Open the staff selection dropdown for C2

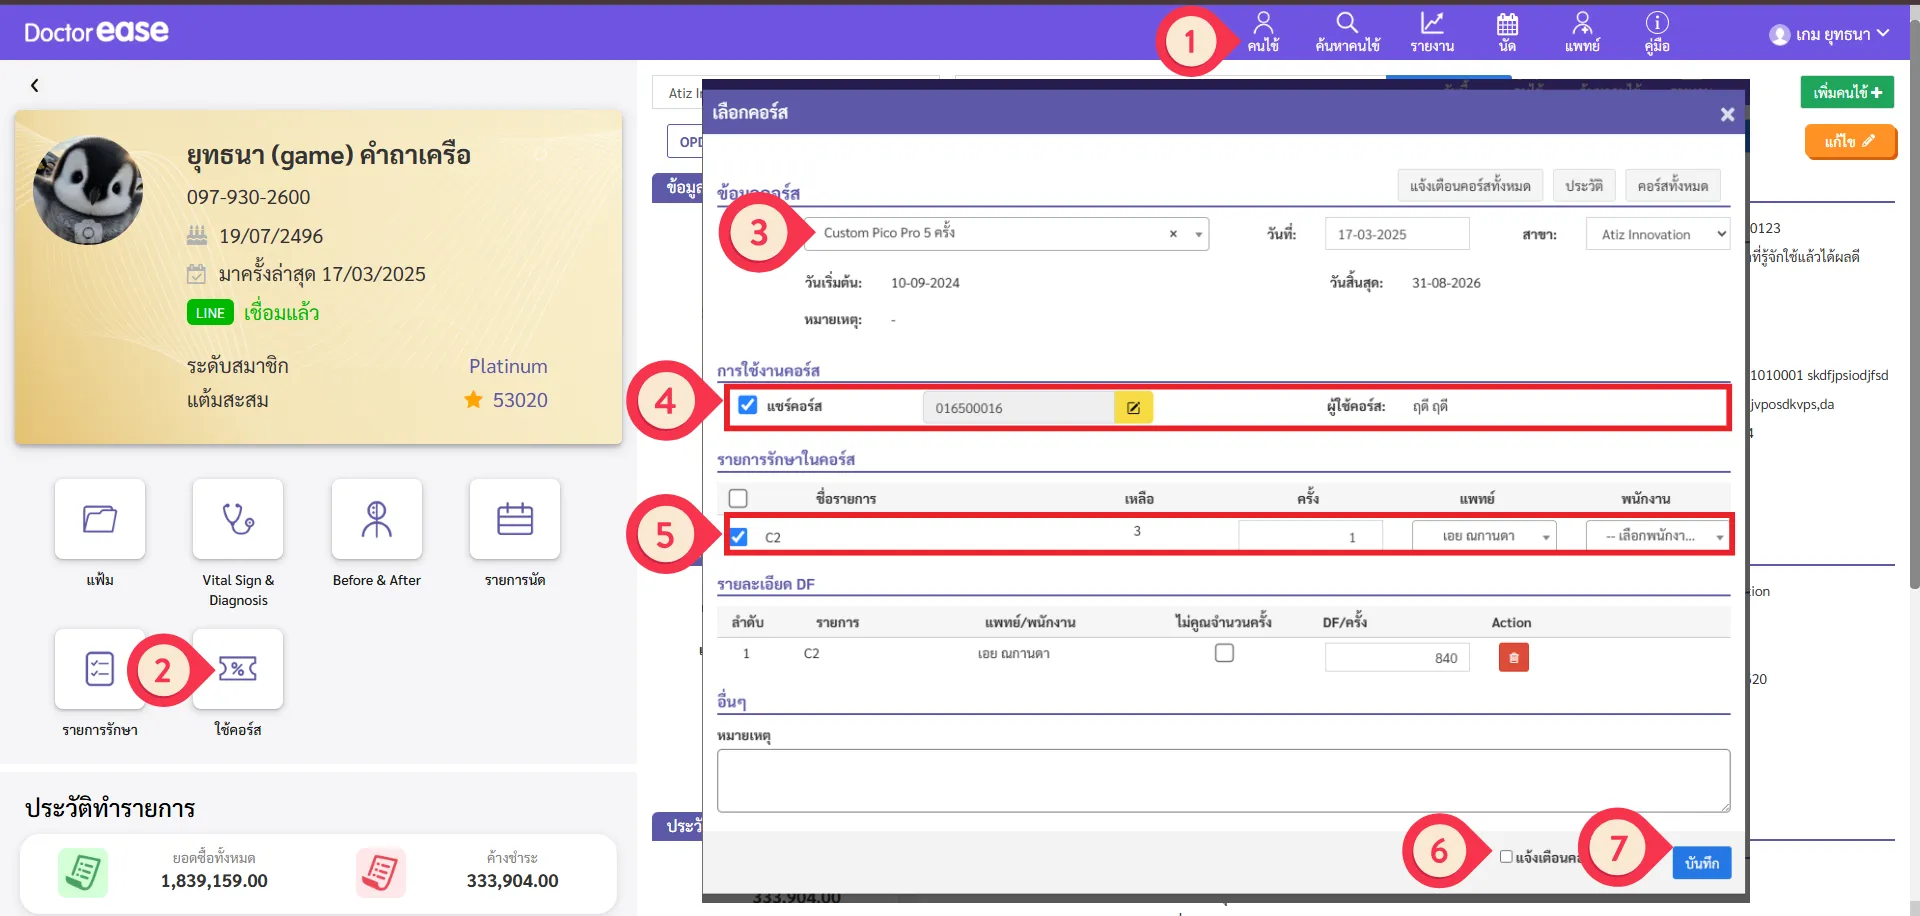pos(1658,536)
